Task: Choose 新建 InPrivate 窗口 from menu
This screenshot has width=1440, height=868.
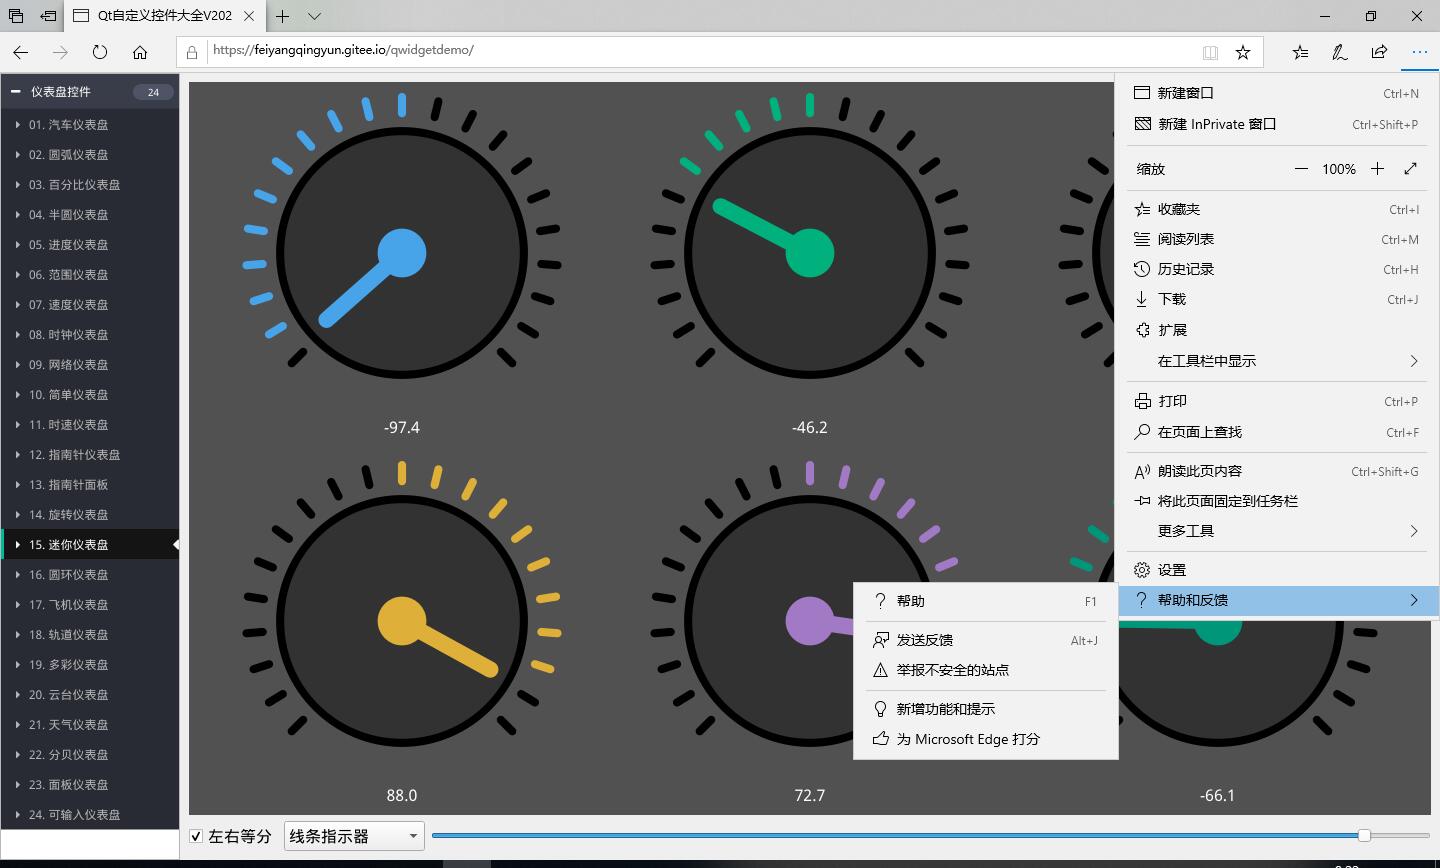Action: [x=1216, y=124]
